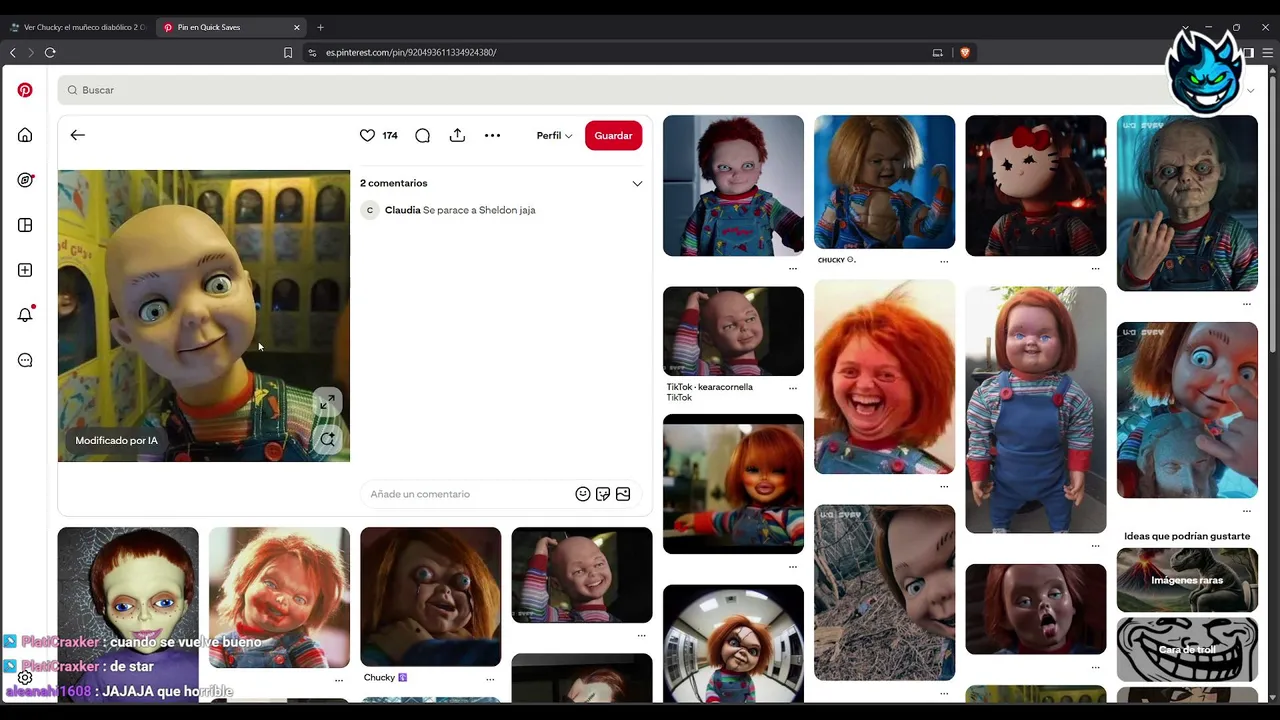This screenshot has width=1280, height=720.
Task: Open the Explore compass icon in sidebar
Action: click(25, 180)
